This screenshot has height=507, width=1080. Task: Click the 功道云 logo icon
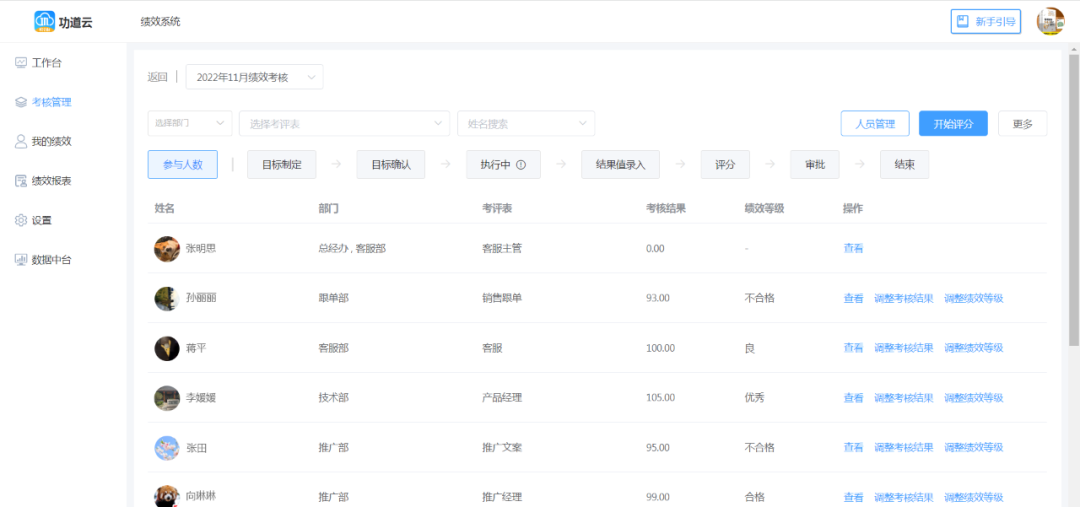click(45, 21)
